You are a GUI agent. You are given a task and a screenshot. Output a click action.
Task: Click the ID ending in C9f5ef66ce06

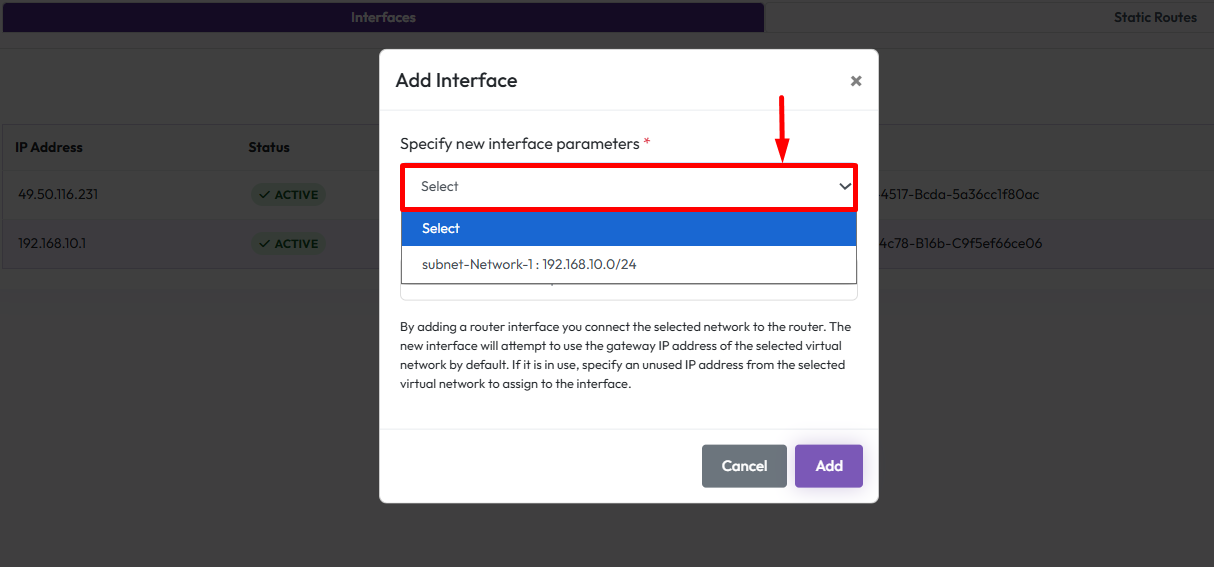(958, 243)
